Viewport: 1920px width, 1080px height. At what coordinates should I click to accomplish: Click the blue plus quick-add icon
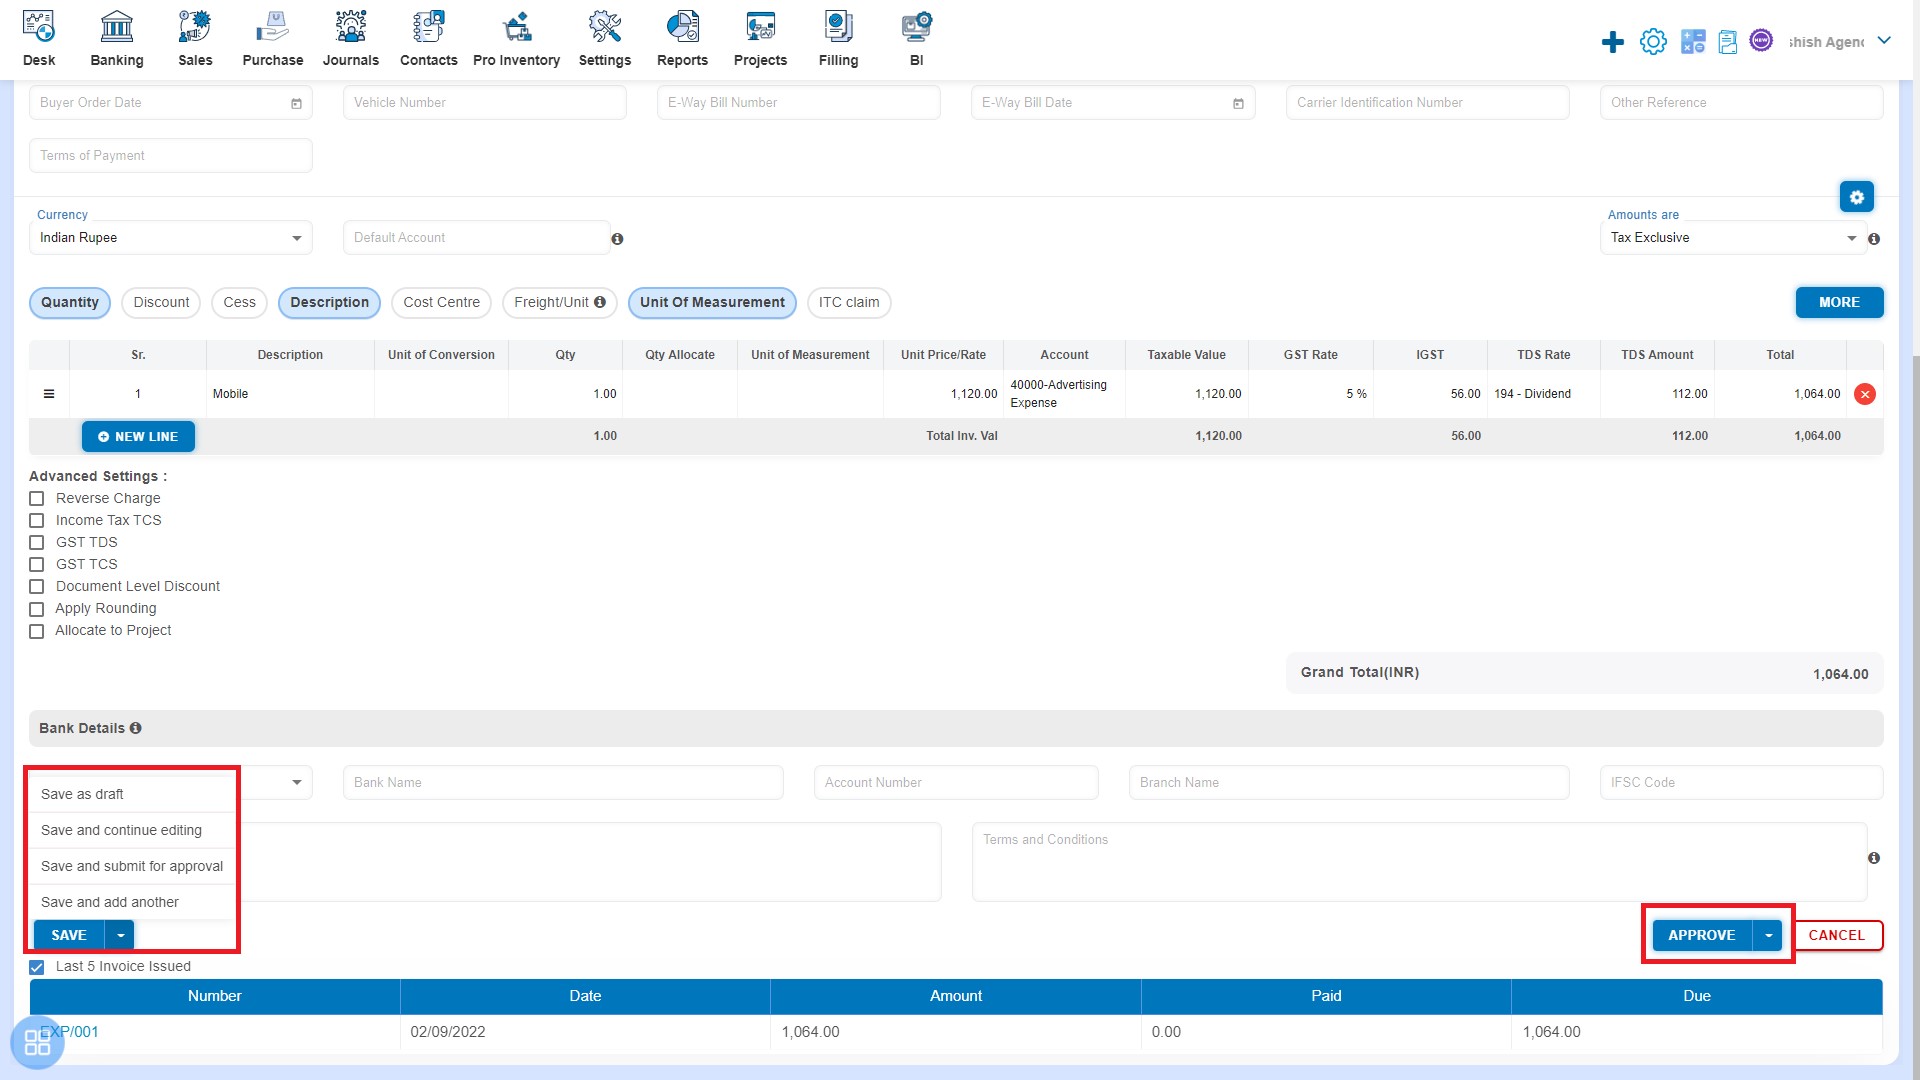(1613, 42)
